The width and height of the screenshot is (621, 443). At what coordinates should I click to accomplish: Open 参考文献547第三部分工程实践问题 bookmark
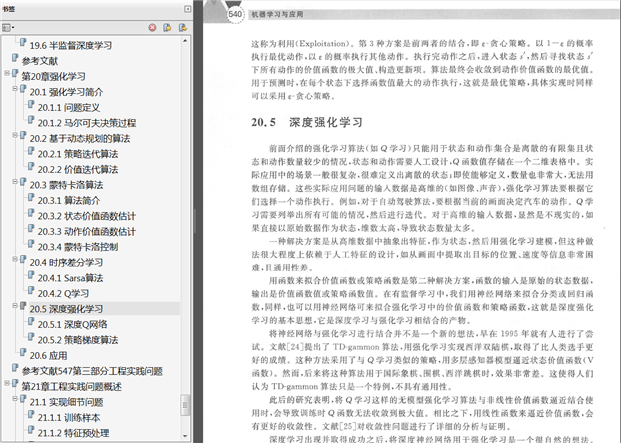(x=92, y=371)
